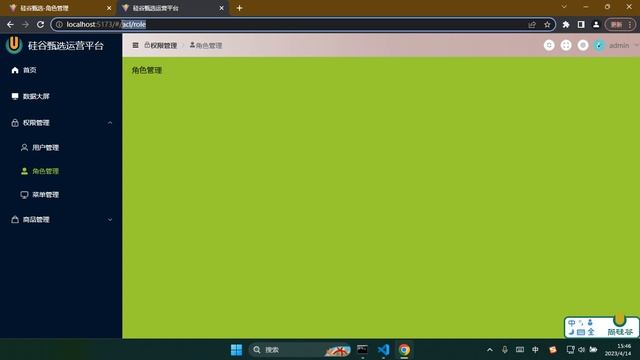Close the first browser tab
Image resolution: width=640 pixels, height=360 pixels.
pos(109,8)
